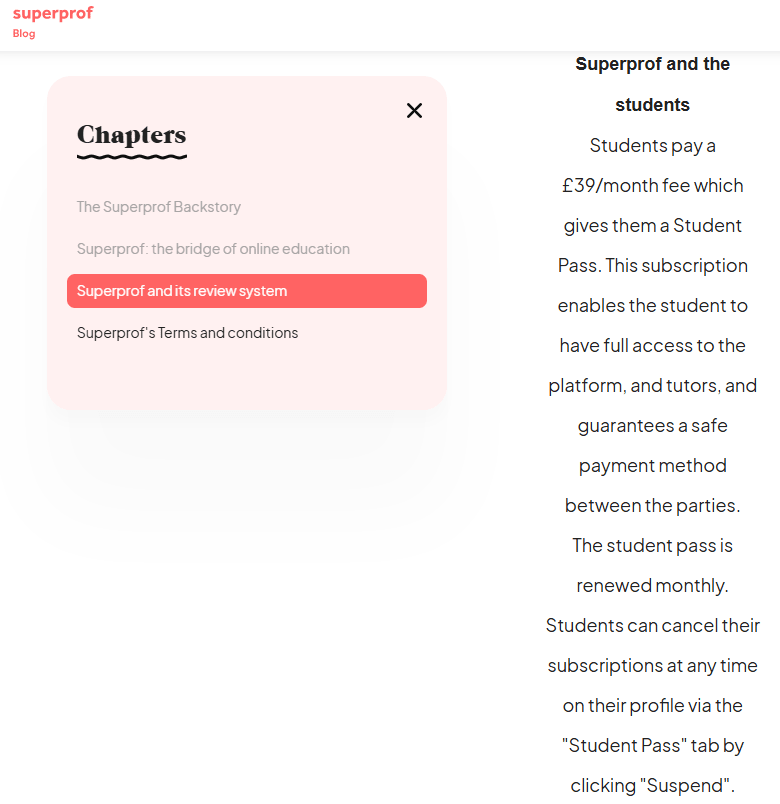Click the 'between the parties' line

[652, 505]
